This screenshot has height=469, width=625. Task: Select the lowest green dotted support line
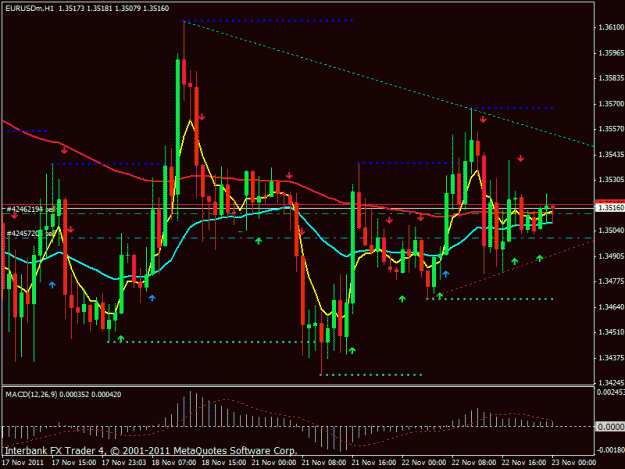[371, 375]
